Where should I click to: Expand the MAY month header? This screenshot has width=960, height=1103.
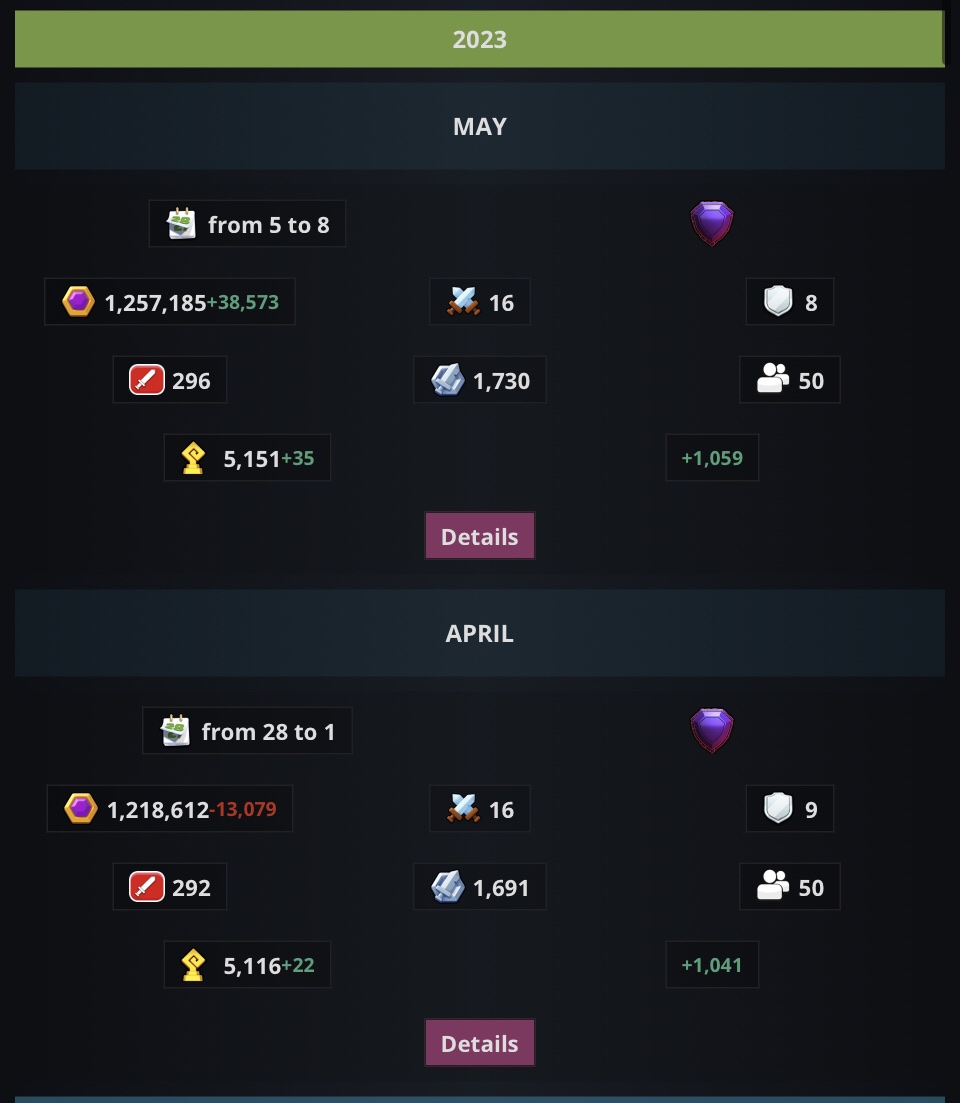pyautogui.click(x=480, y=126)
